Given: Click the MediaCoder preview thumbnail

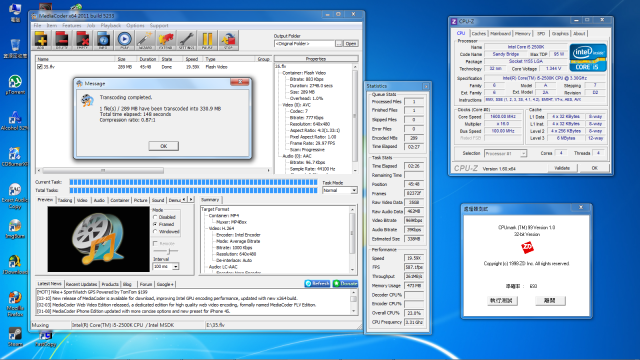Looking at the screenshot, I should pyautogui.click(x=98, y=239).
